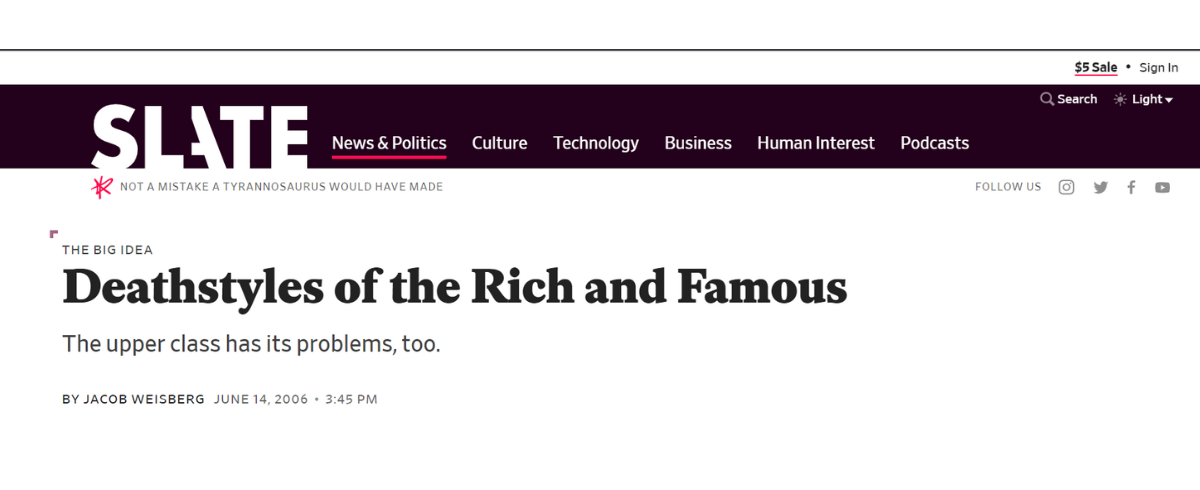The height and width of the screenshot is (490, 1200).
Task: Click the magnifying glass Search icon
Action: click(1047, 99)
